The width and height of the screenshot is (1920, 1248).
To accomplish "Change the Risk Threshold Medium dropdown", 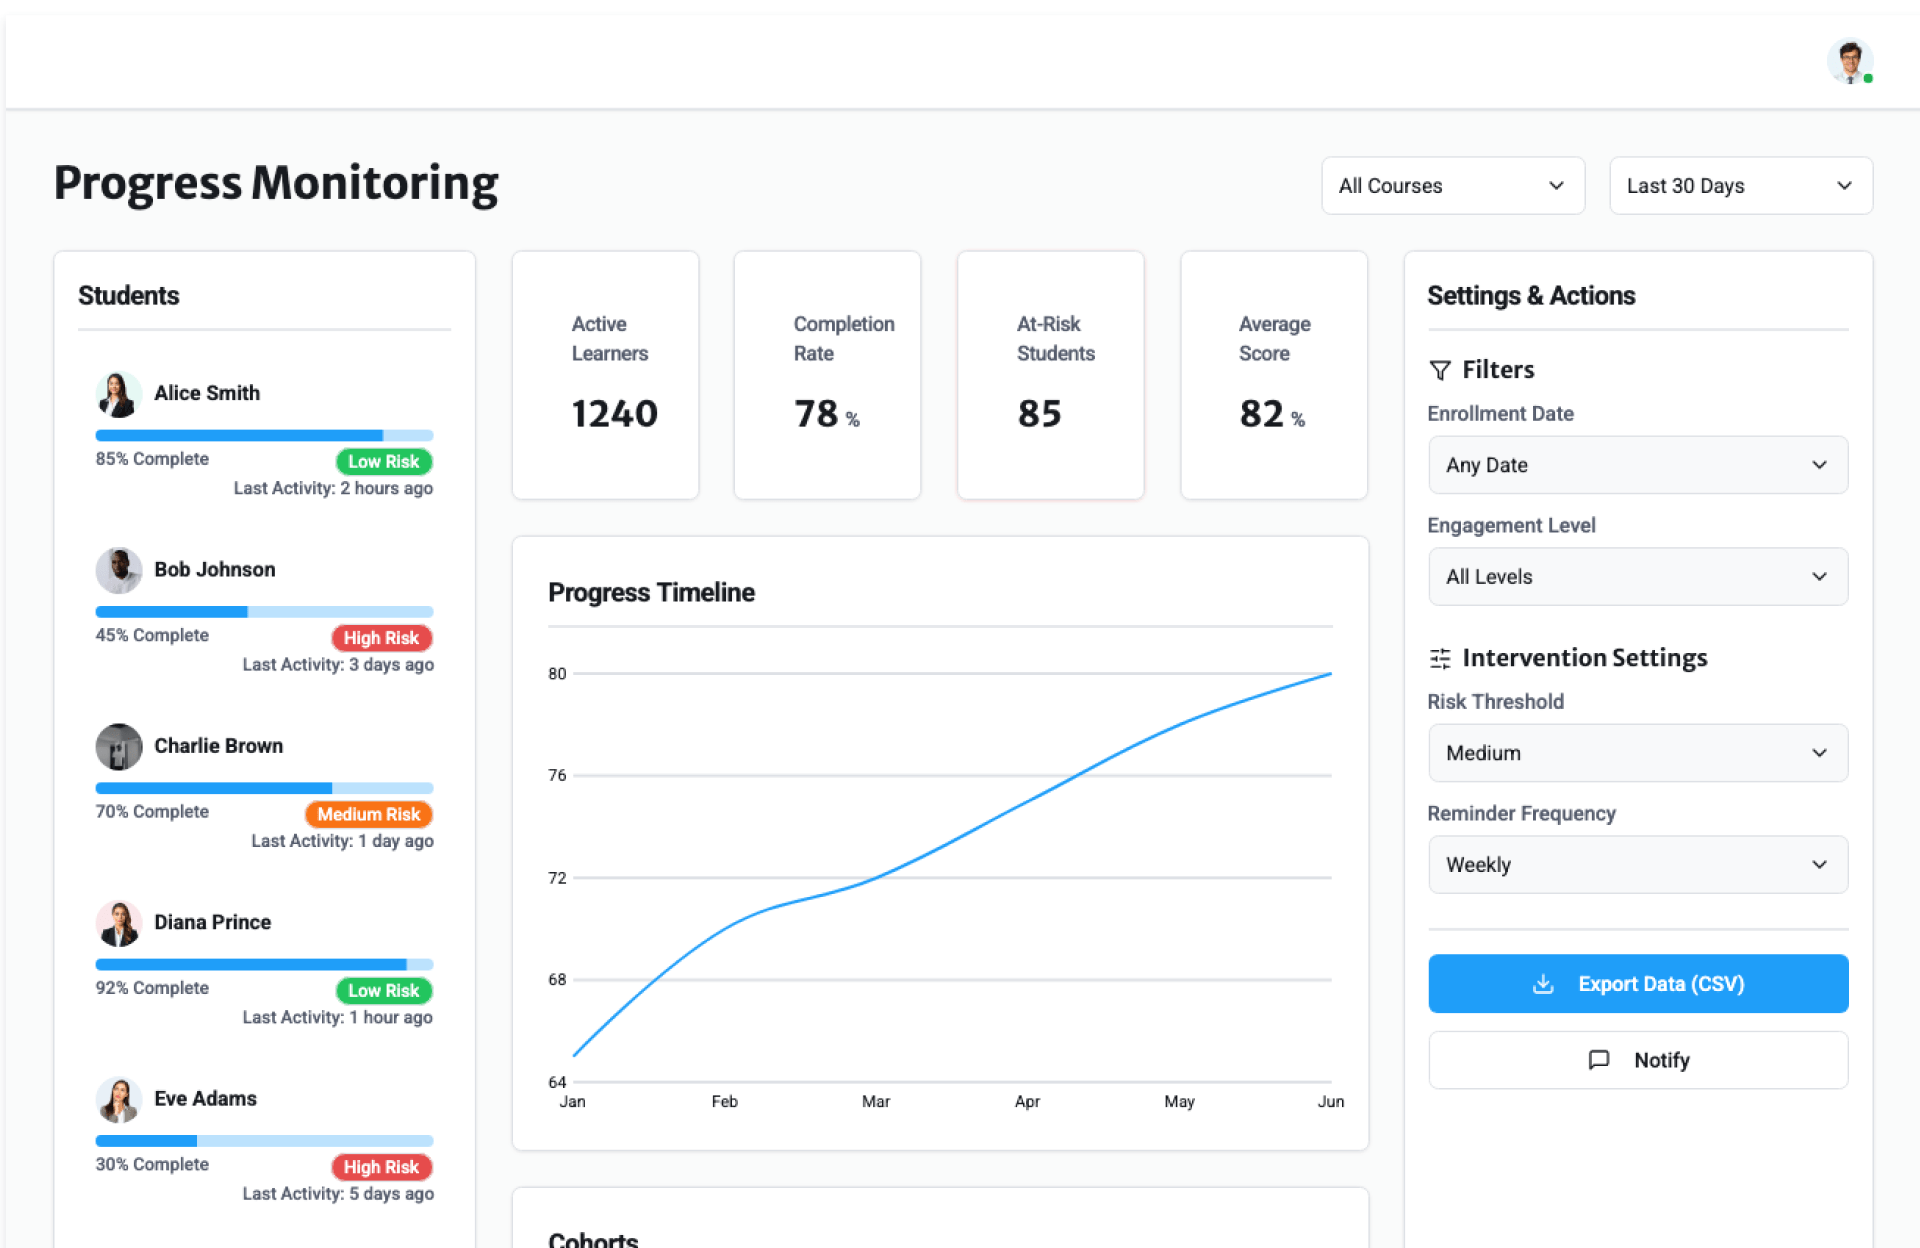I will [1637, 753].
